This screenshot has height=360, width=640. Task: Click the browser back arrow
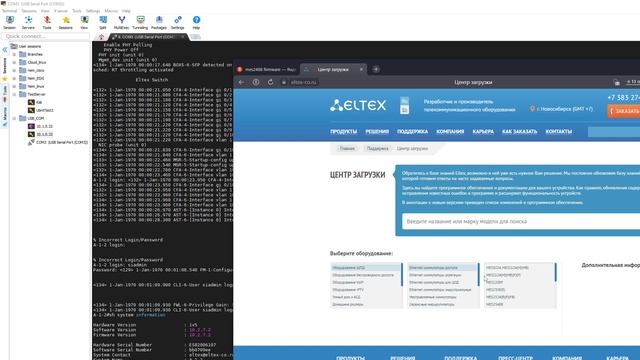point(241,82)
